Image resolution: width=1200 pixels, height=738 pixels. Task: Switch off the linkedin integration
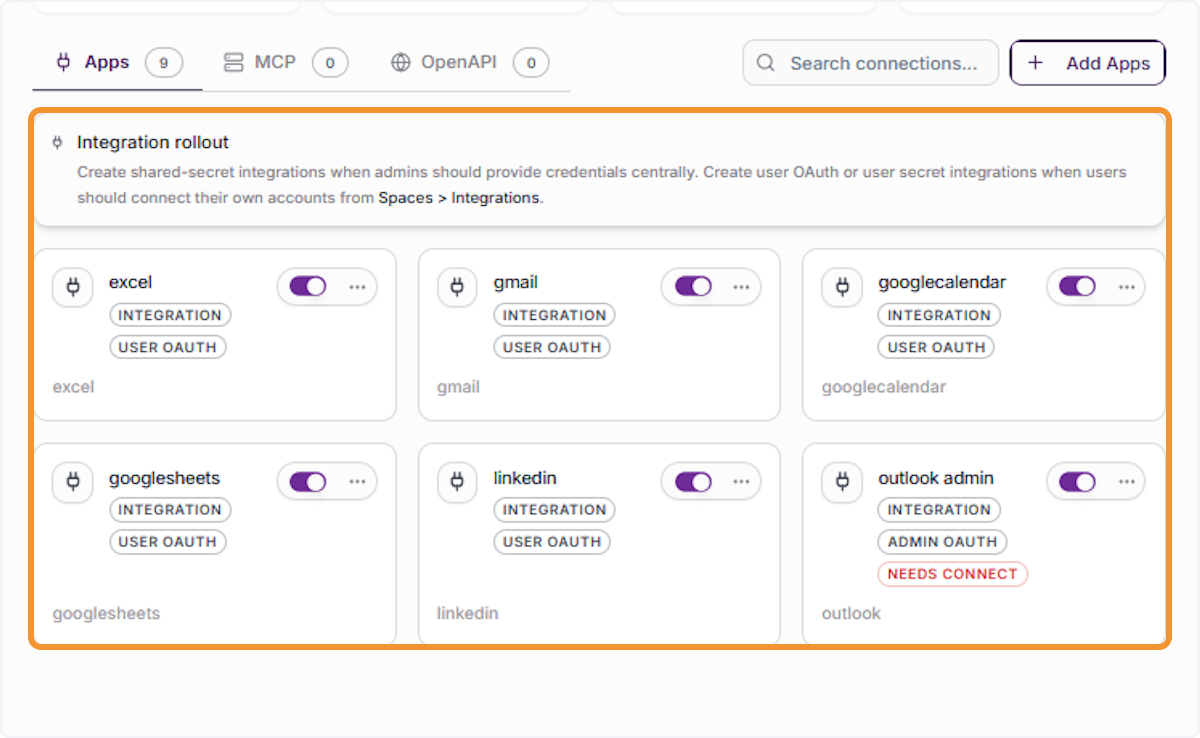(693, 482)
